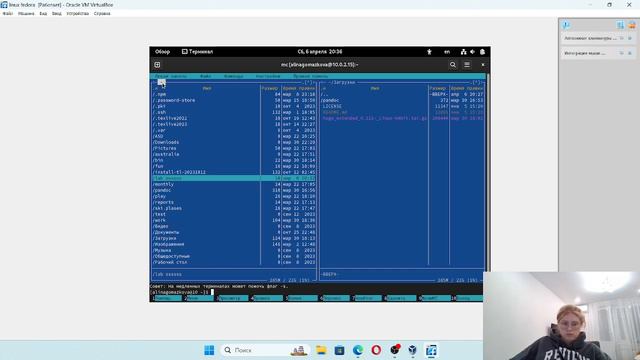Click the Windows taskbar search box 'Поиск'
Screen dimensions: 640x360
coord(264,350)
